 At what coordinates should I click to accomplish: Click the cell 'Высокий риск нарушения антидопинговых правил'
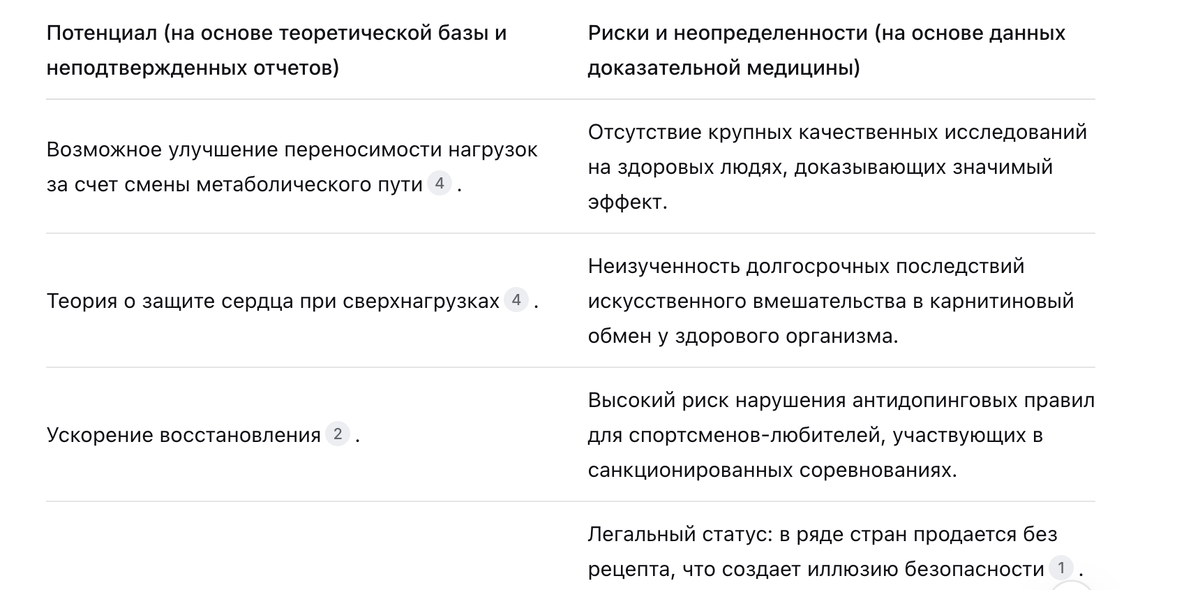coord(841,435)
